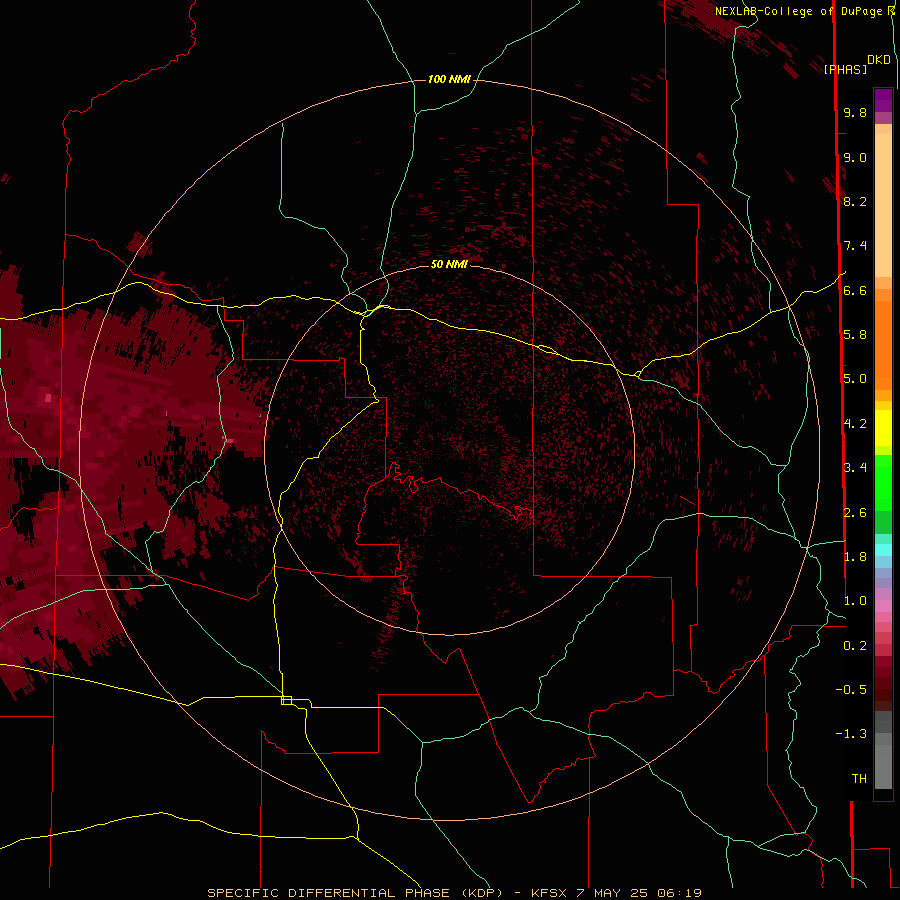This screenshot has height=900, width=900.
Task: Click the 3.4 legend value
Action: pyautogui.click(x=855, y=468)
